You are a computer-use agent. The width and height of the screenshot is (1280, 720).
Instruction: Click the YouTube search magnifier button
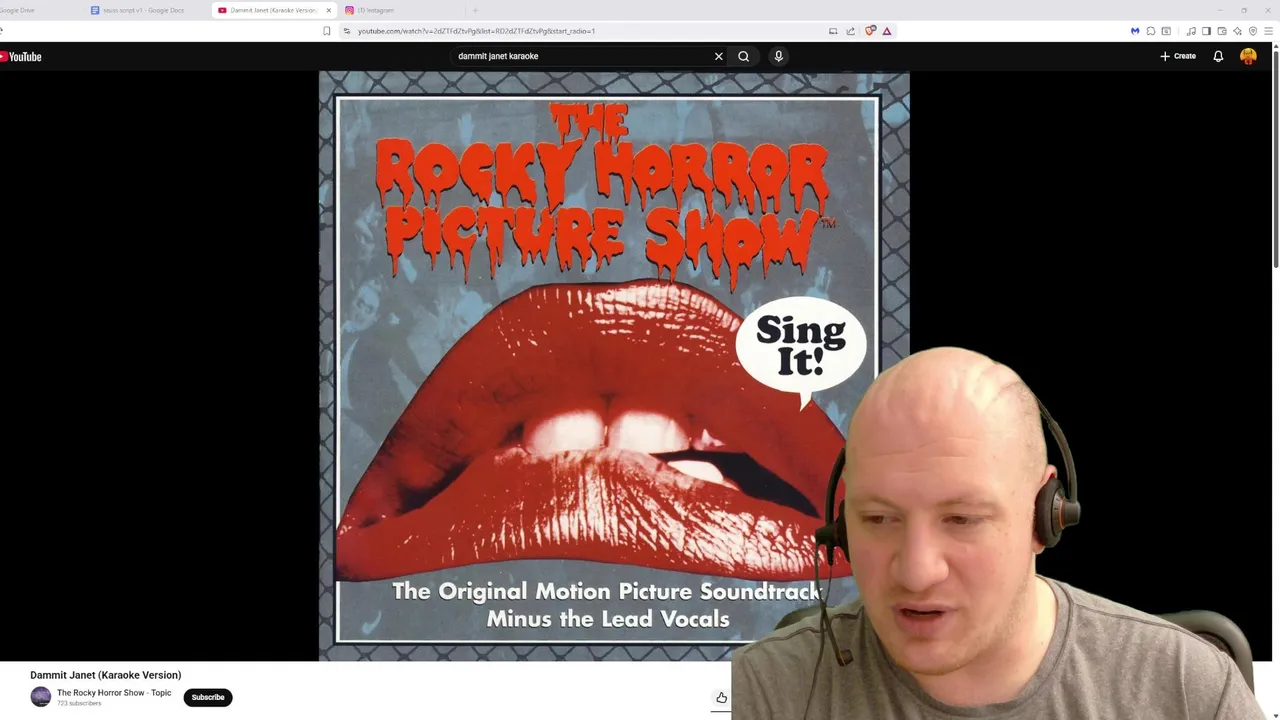click(743, 56)
